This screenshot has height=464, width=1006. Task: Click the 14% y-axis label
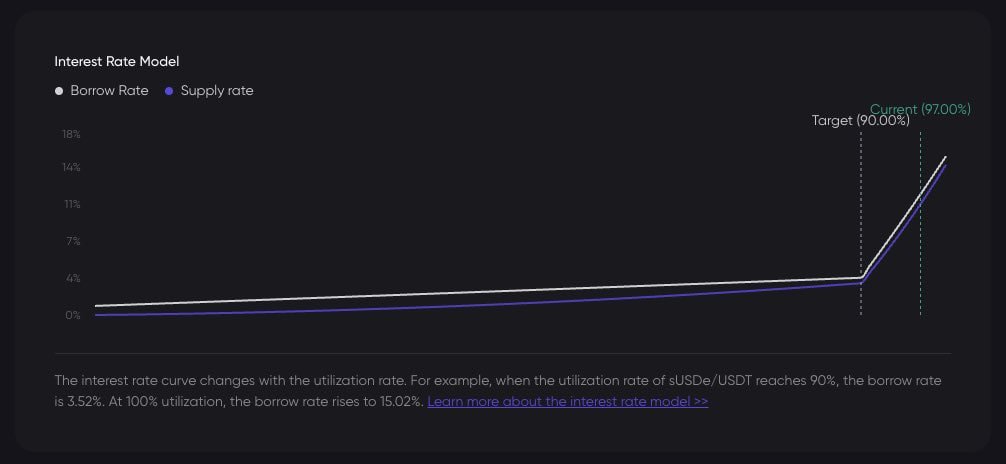tap(71, 168)
